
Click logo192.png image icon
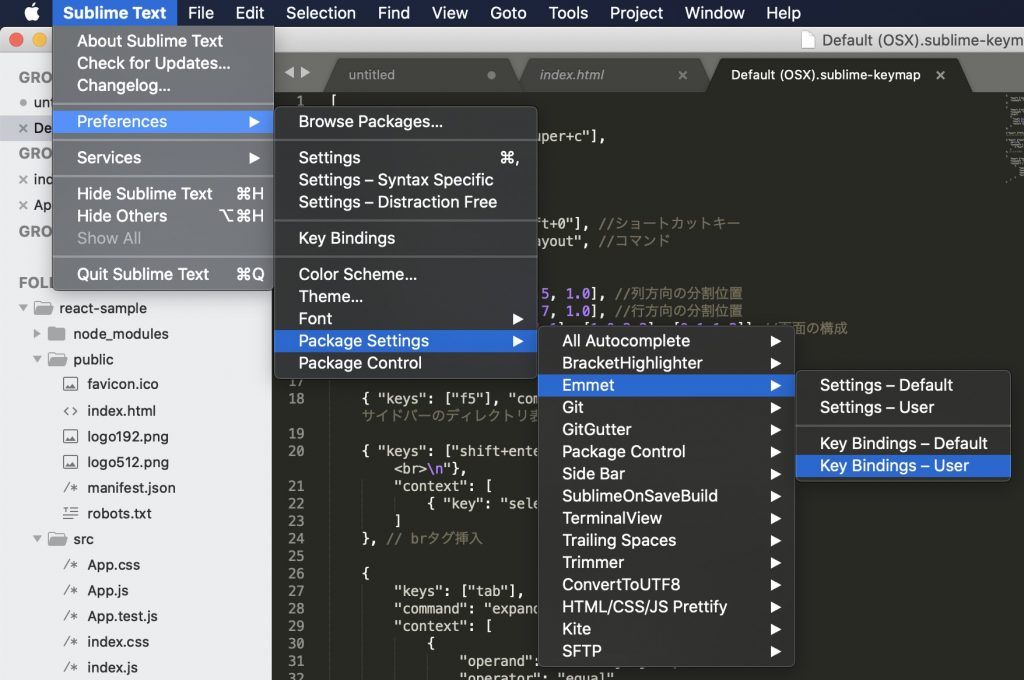click(x=71, y=436)
